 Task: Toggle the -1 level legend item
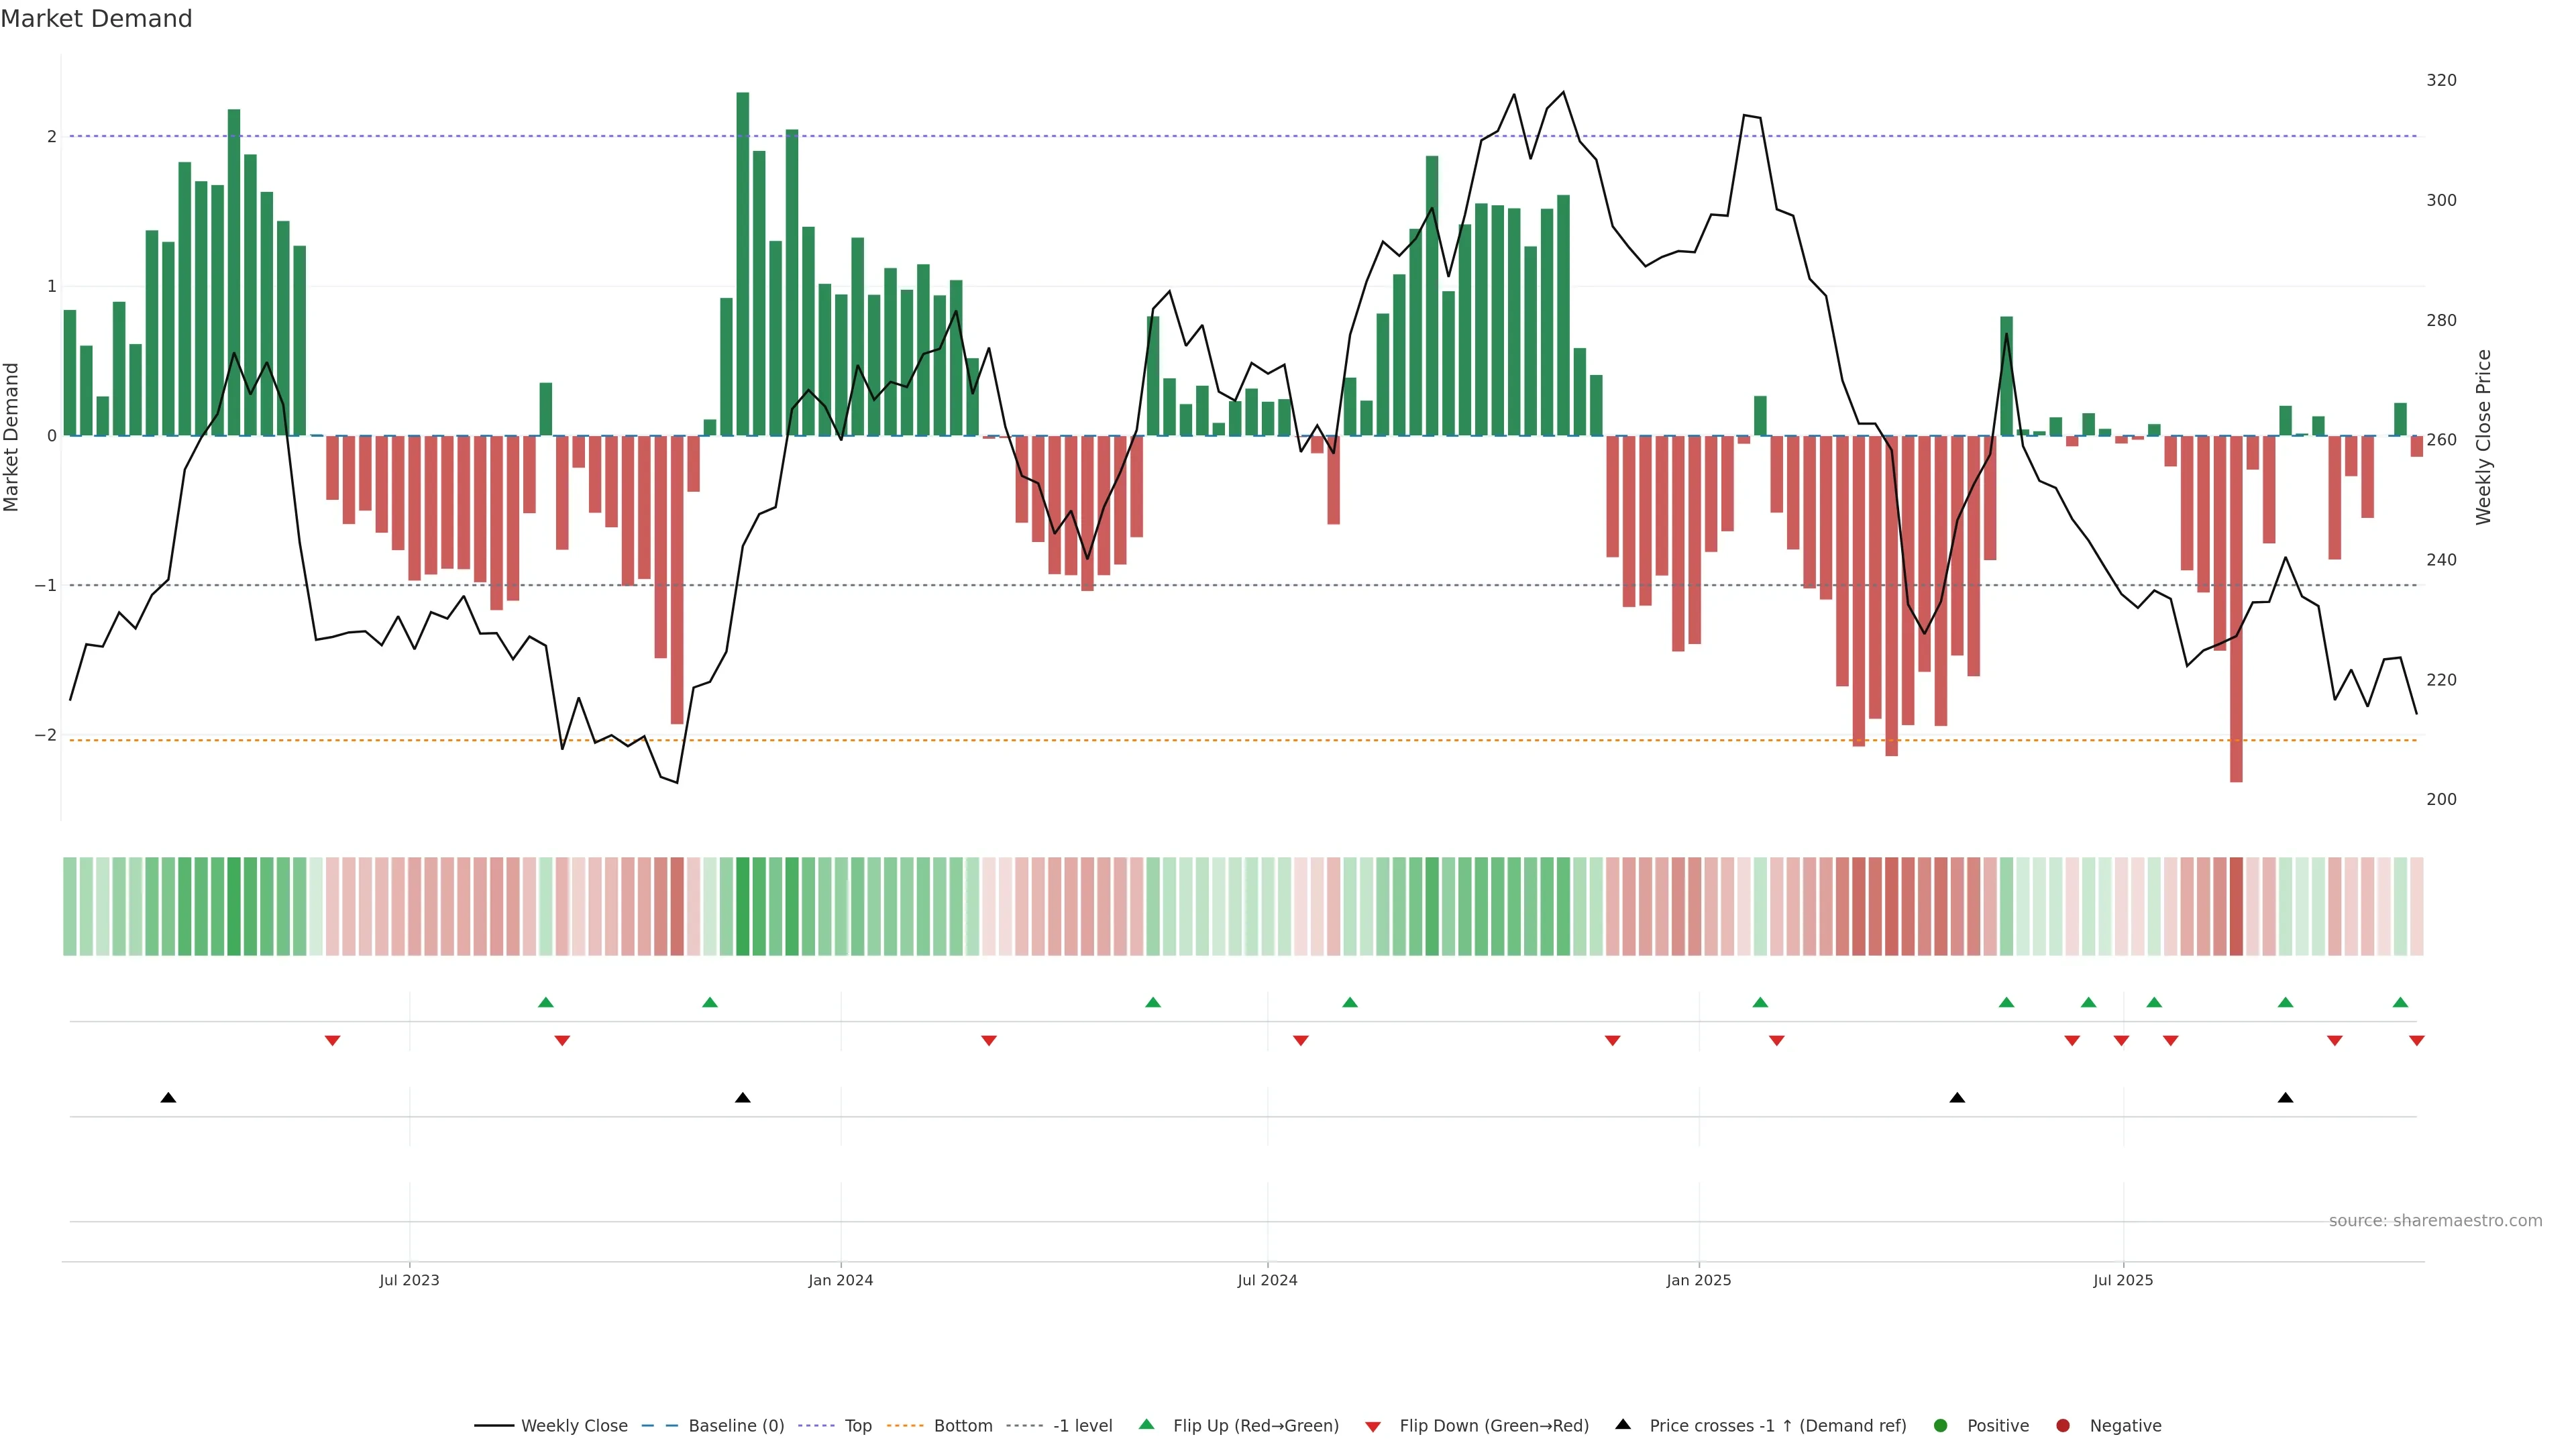pyautogui.click(x=1082, y=1426)
